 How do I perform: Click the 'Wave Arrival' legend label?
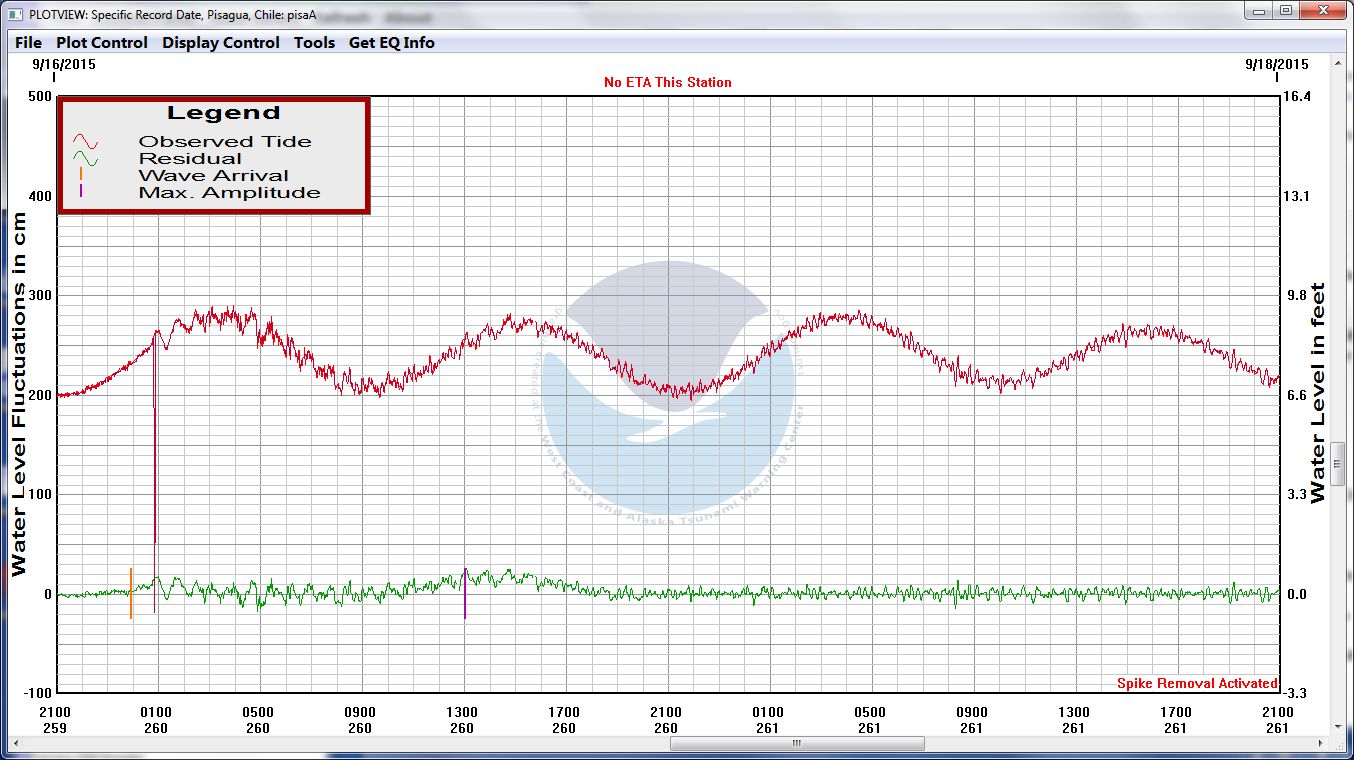point(213,175)
